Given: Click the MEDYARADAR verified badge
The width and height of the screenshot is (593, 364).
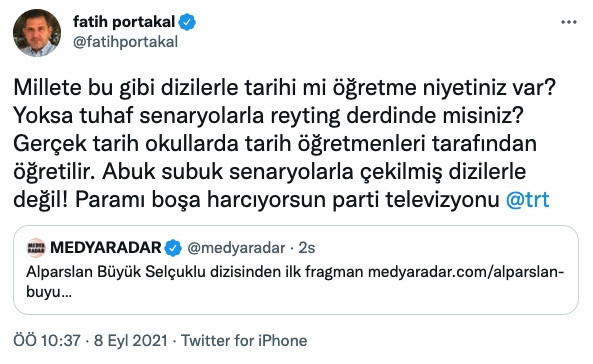Looking at the screenshot, I should 173,248.
